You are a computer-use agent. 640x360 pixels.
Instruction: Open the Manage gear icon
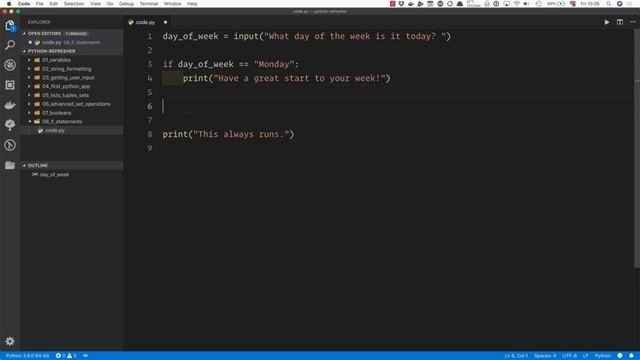click(x=10, y=341)
